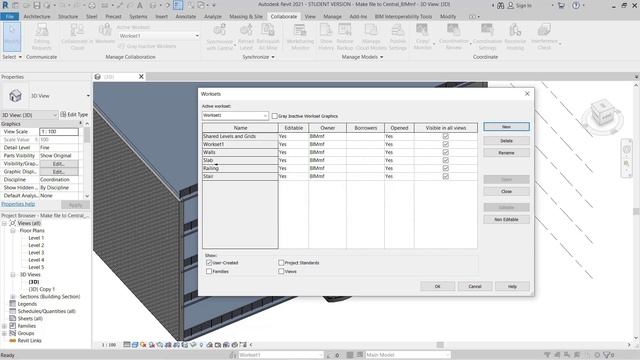Image resolution: width=640 pixels, height=360 pixels.
Task: Click Collaborate in Cloud ribbon icon
Action: (77, 36)
